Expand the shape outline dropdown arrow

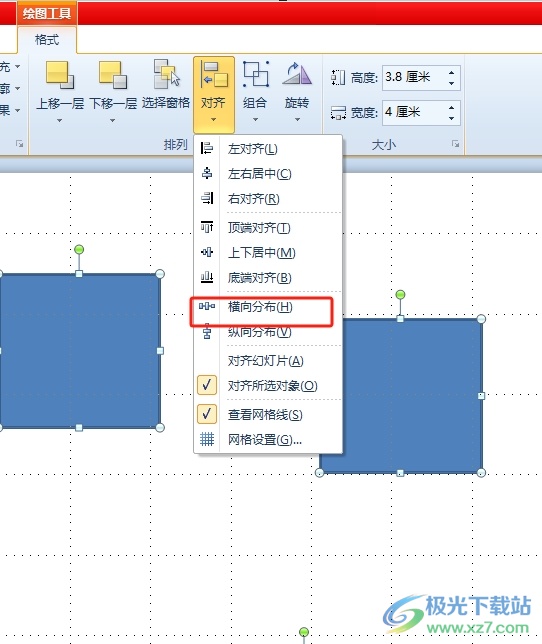(18, 88)
